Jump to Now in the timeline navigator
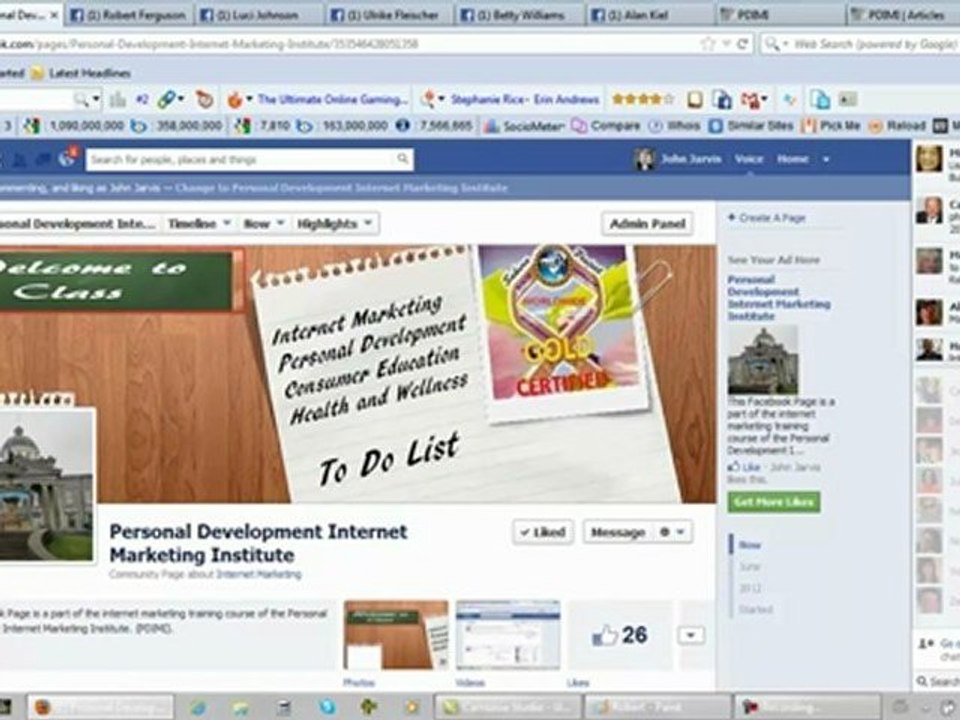The height and width of the screenshot is (720, 960). click(x=750, y=545)
